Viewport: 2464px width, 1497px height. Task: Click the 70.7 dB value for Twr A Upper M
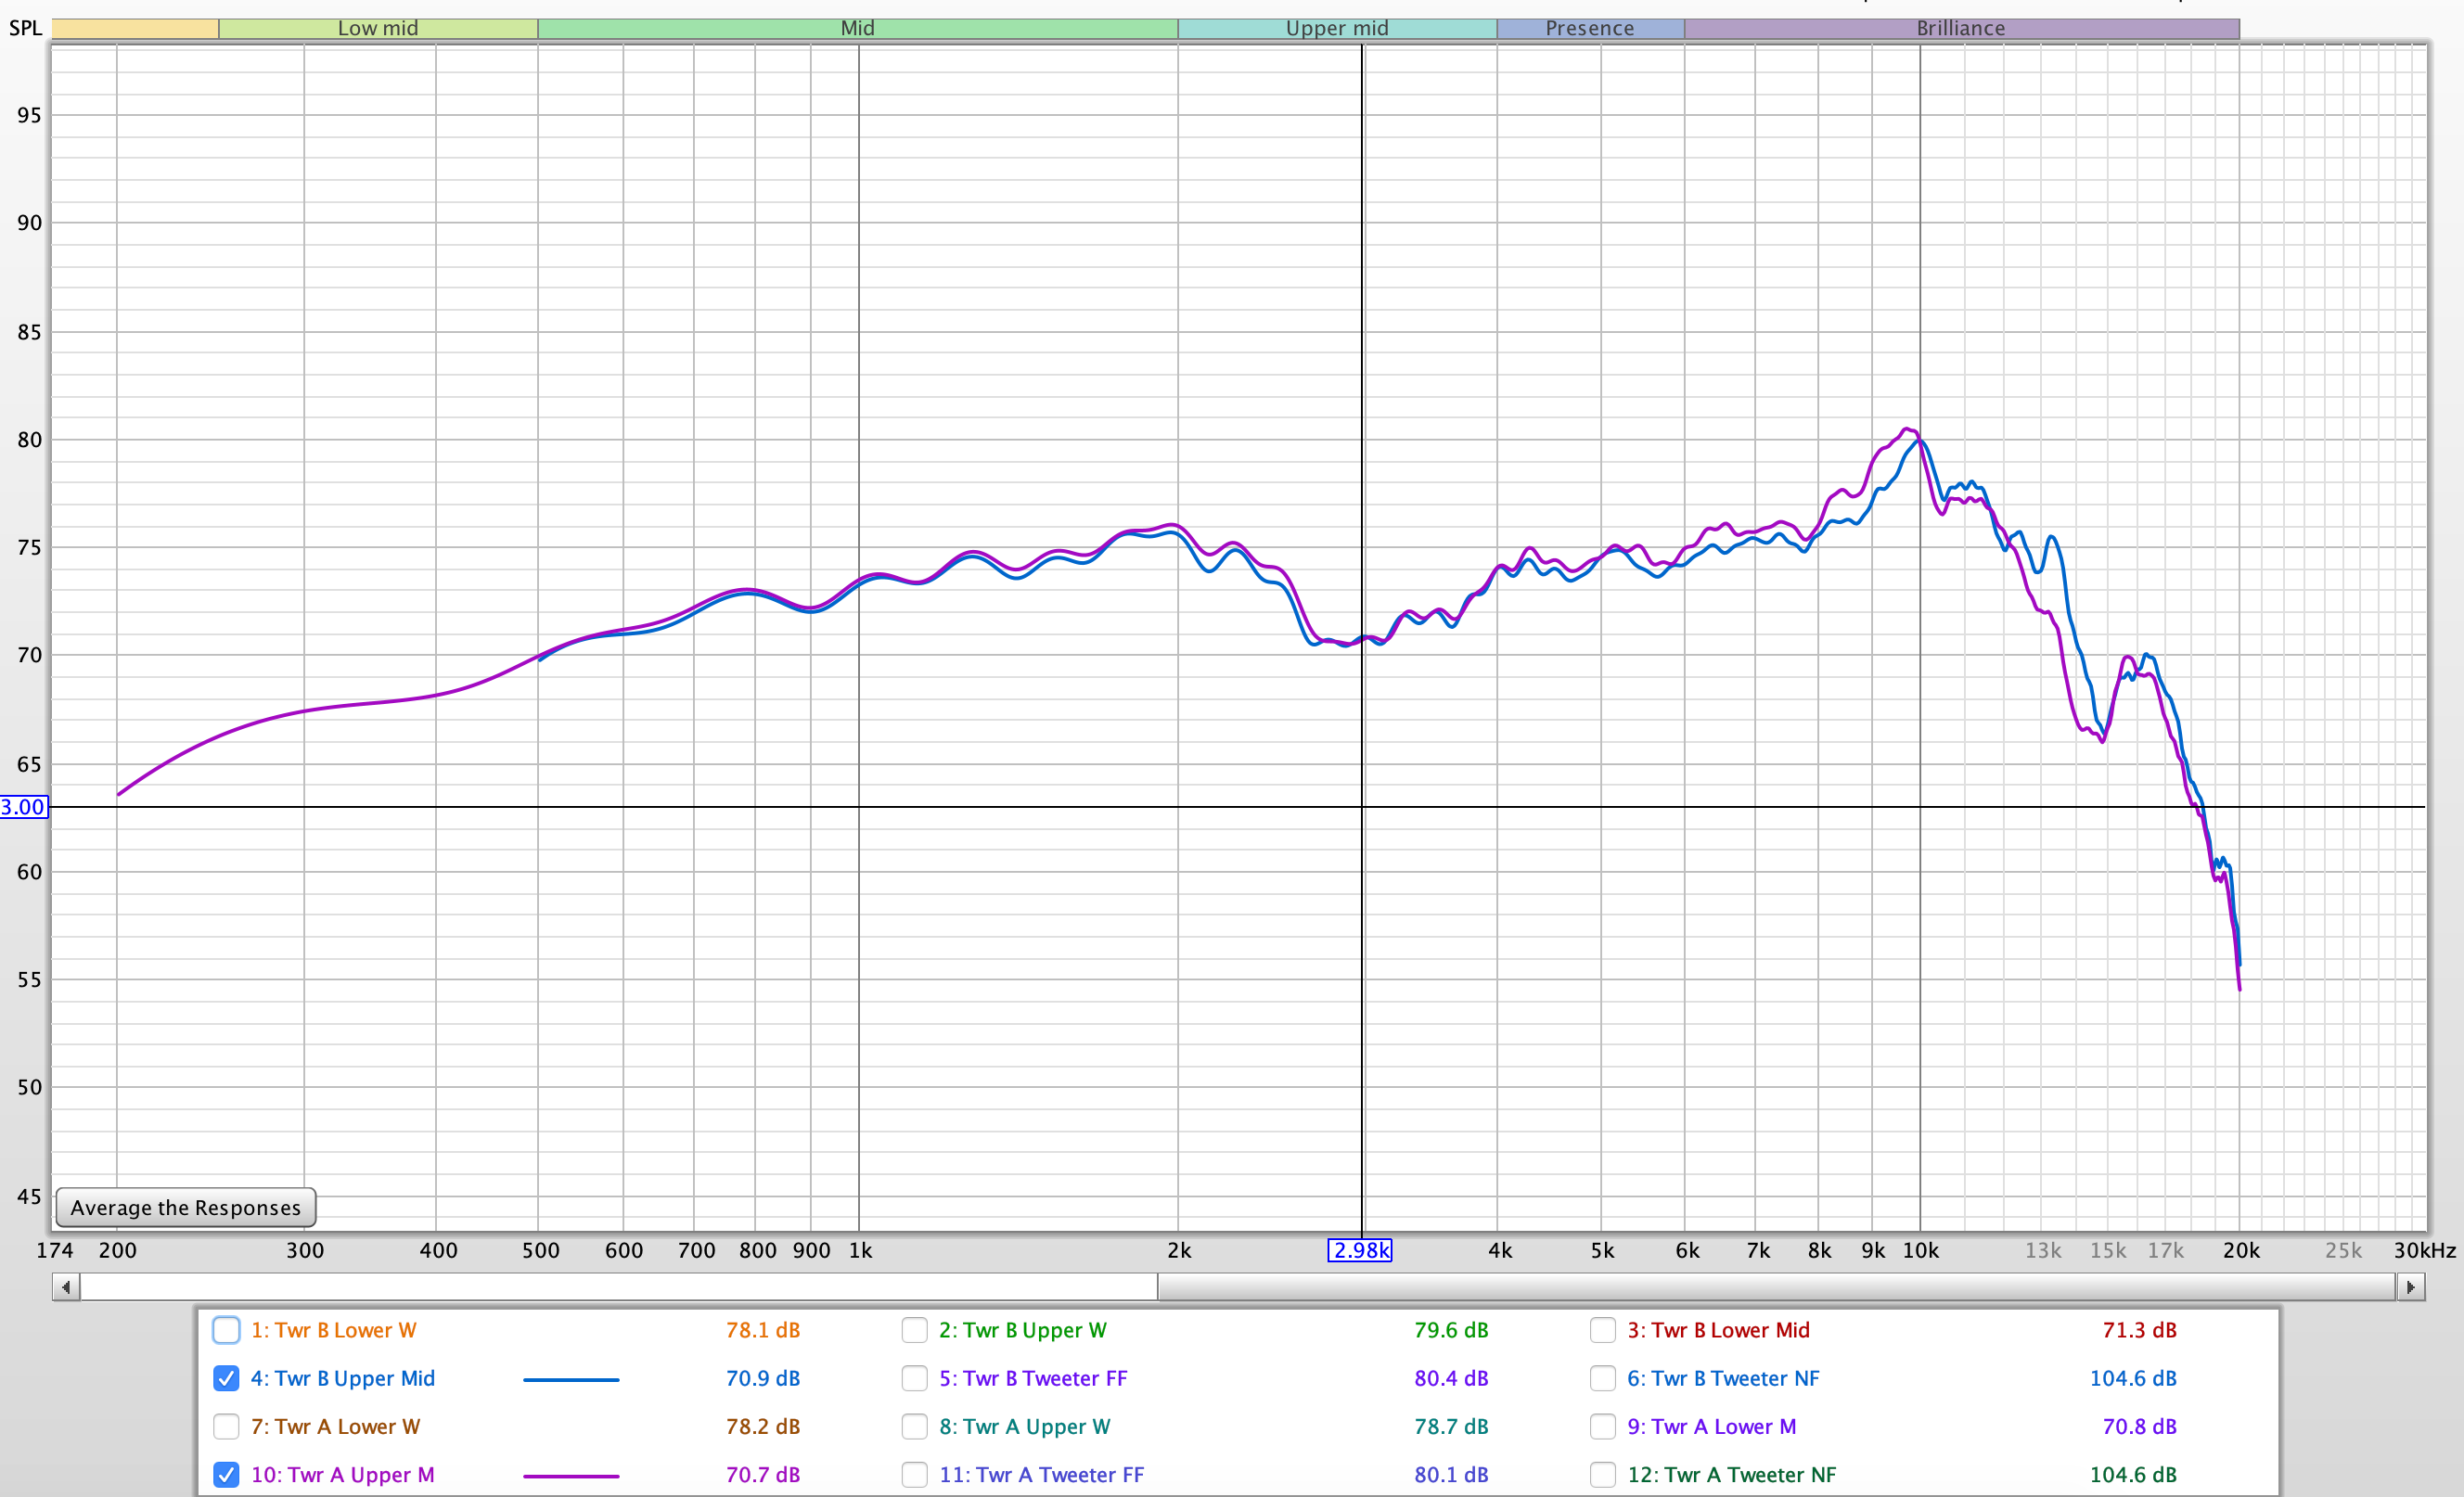[x=763, y=1474]
